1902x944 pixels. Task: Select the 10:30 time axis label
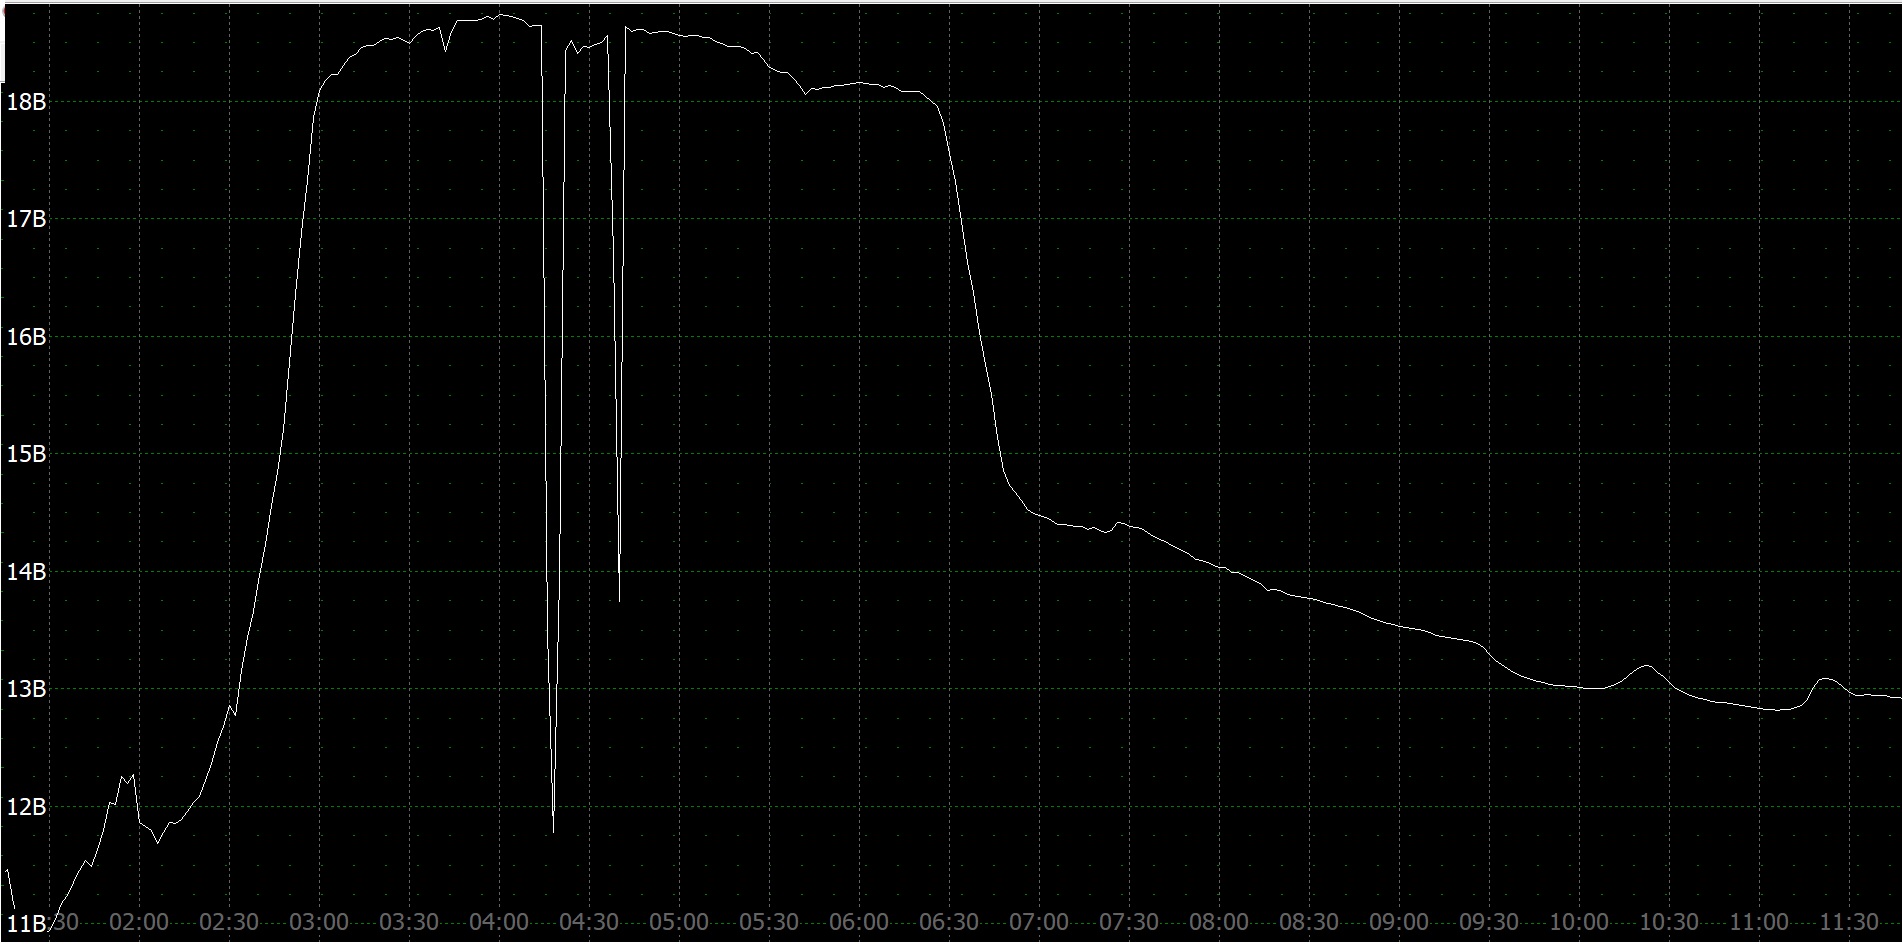pyautogui.click(x=1668, y=922)
